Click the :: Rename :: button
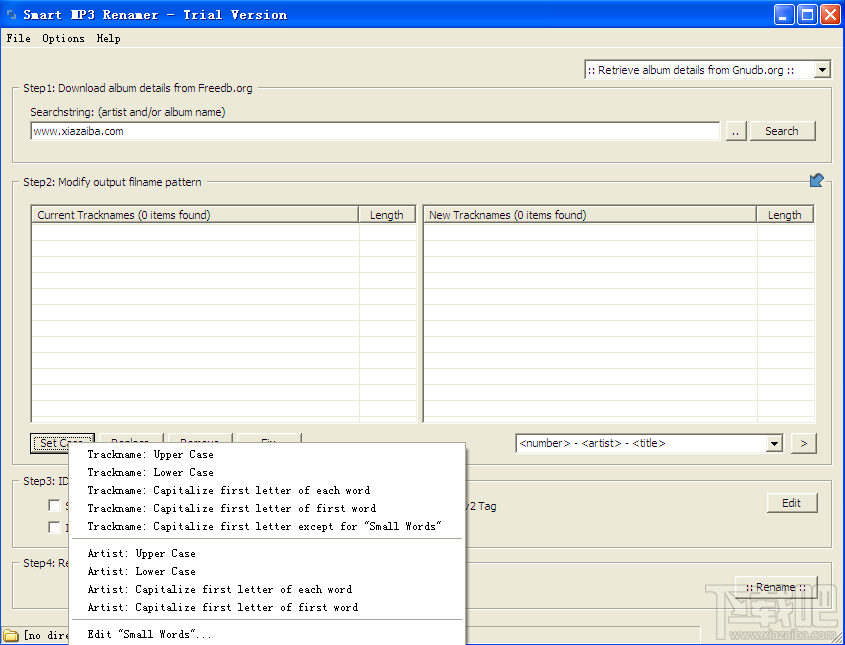The image size is (845, 645). coord(776,587)
